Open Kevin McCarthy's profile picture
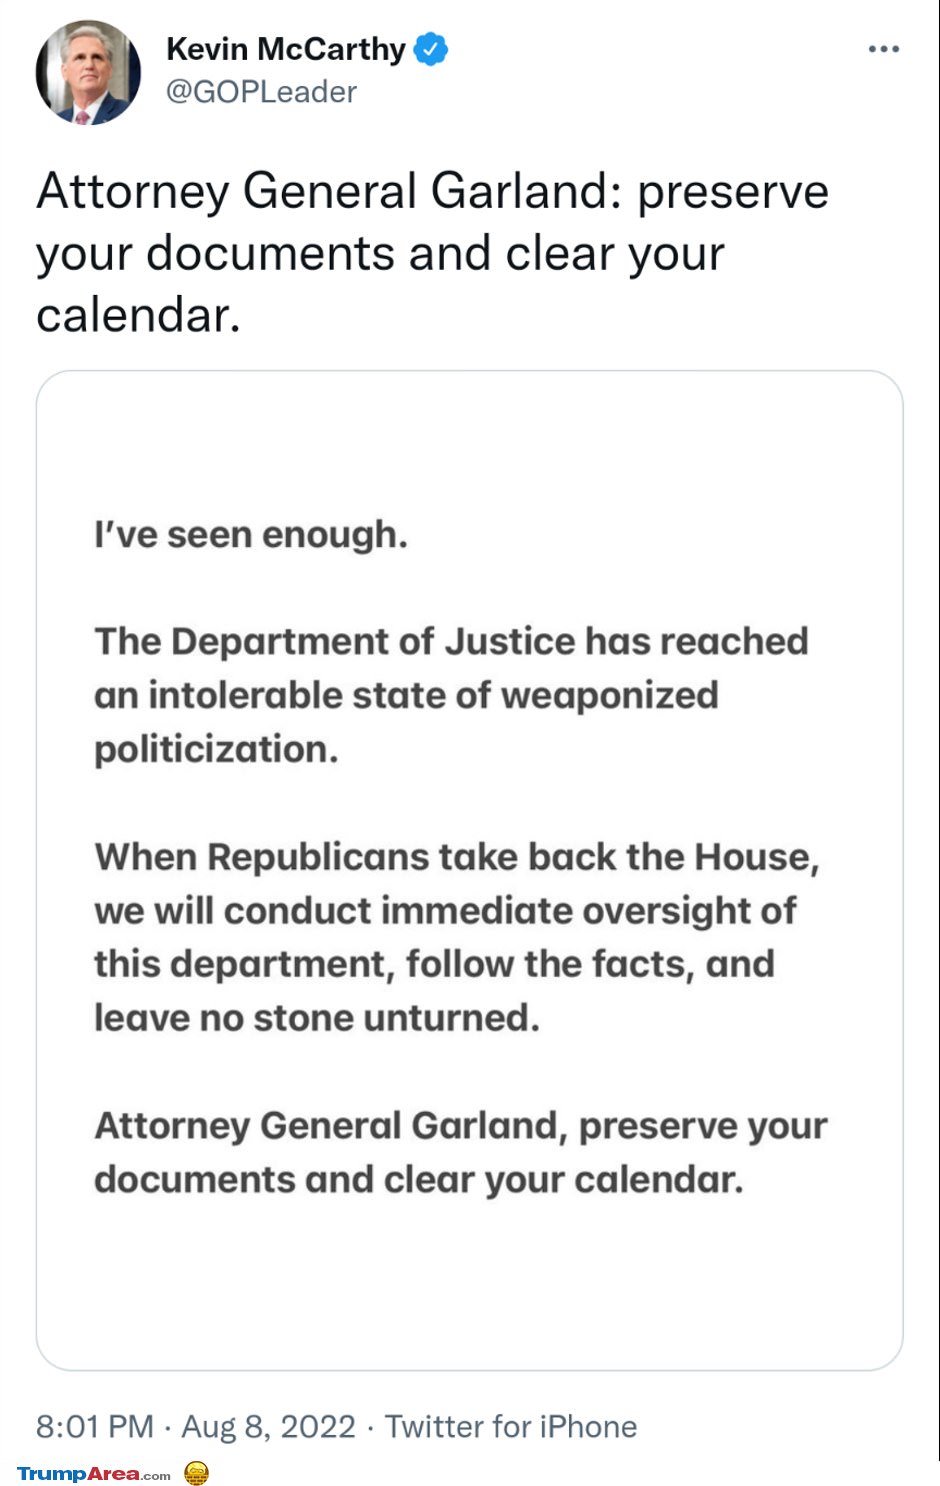The width and height of the screenshot is (940, 1486). pos(88,72)
